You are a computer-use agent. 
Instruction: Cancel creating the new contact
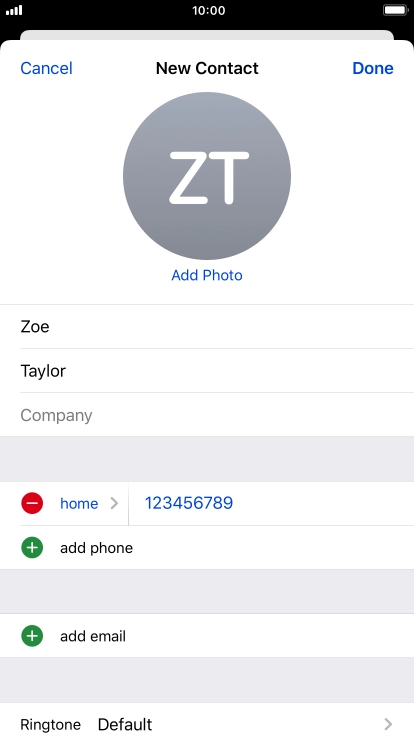coord(46,68)
